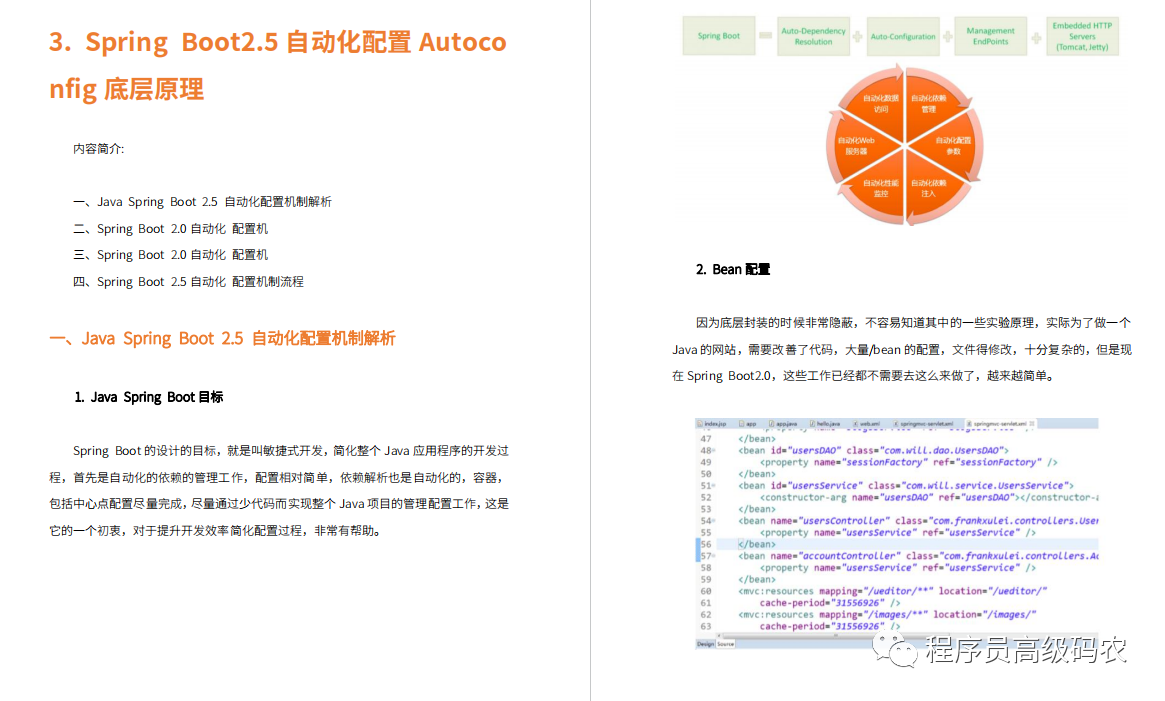The image size is (1165, 701).
Task: Click code line 63 cache-period="31556926"
Action: (830, 627)
